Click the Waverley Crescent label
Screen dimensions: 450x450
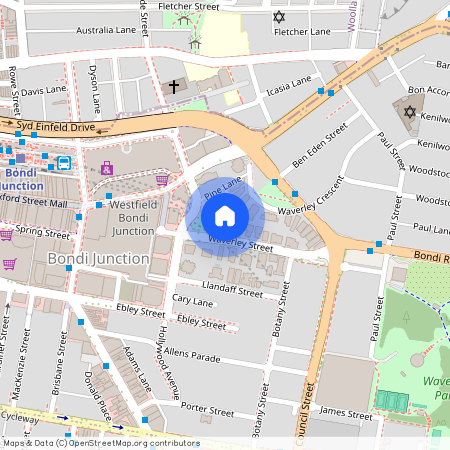click(x=311, y=196)
